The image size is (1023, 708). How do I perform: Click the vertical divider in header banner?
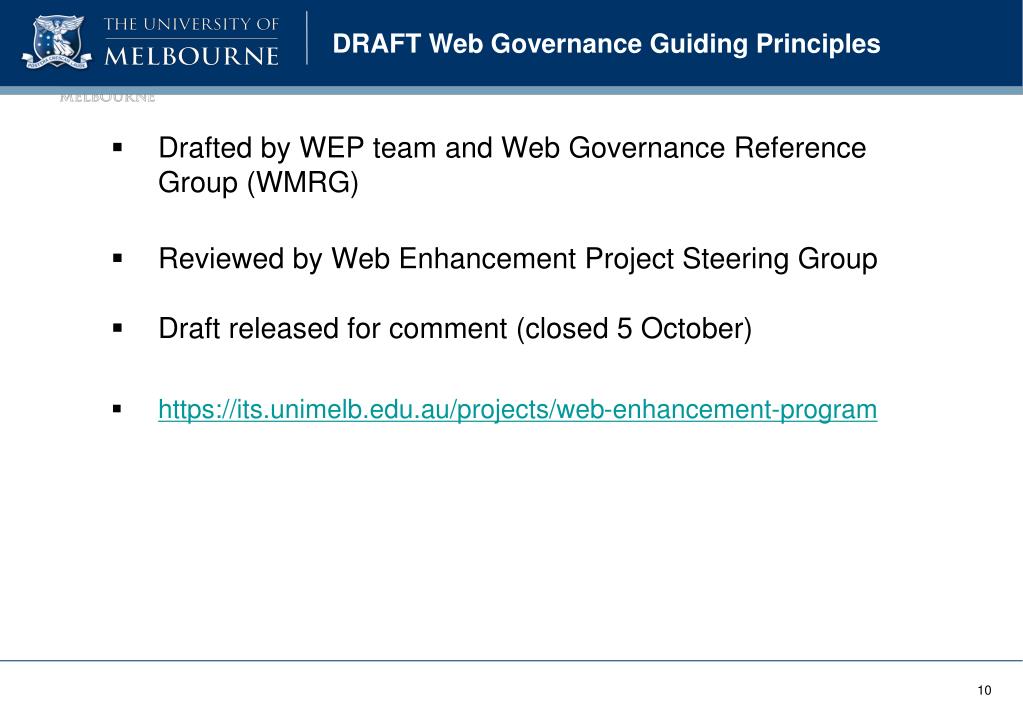tap(307, 38)
